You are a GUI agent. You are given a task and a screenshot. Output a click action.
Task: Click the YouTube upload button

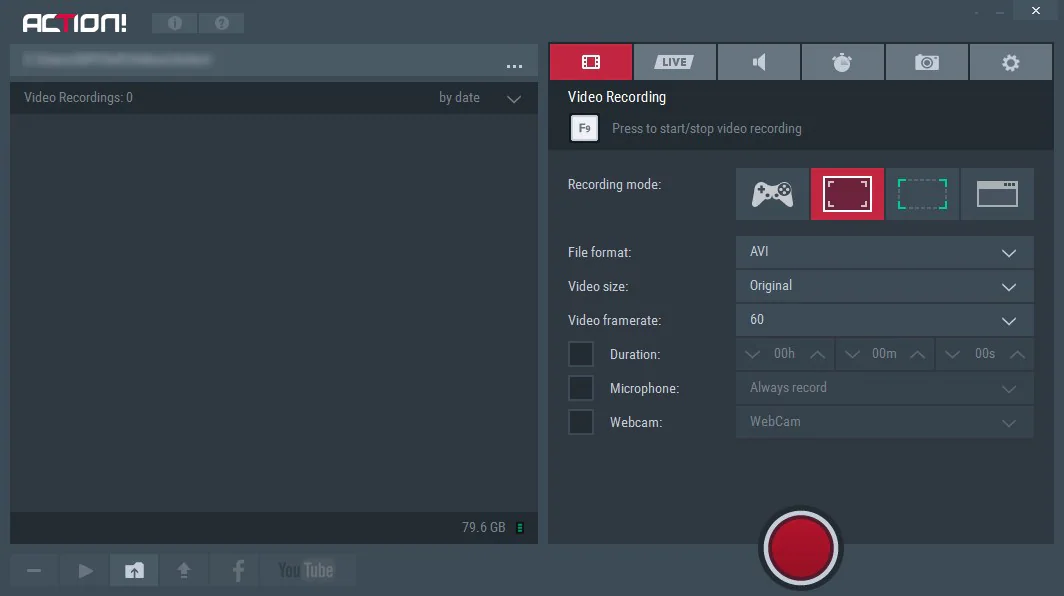tap(306, 571)
